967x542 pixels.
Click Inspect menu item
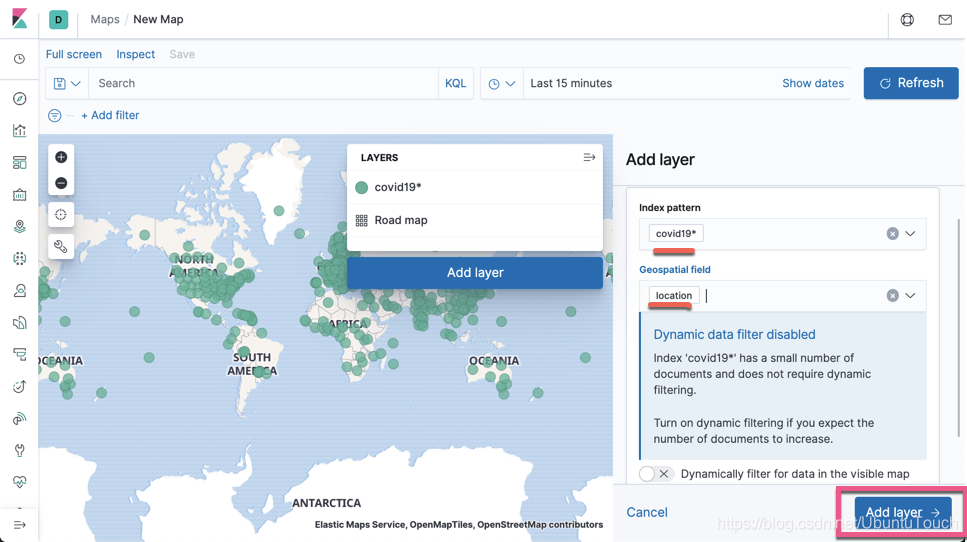(136, 54)
